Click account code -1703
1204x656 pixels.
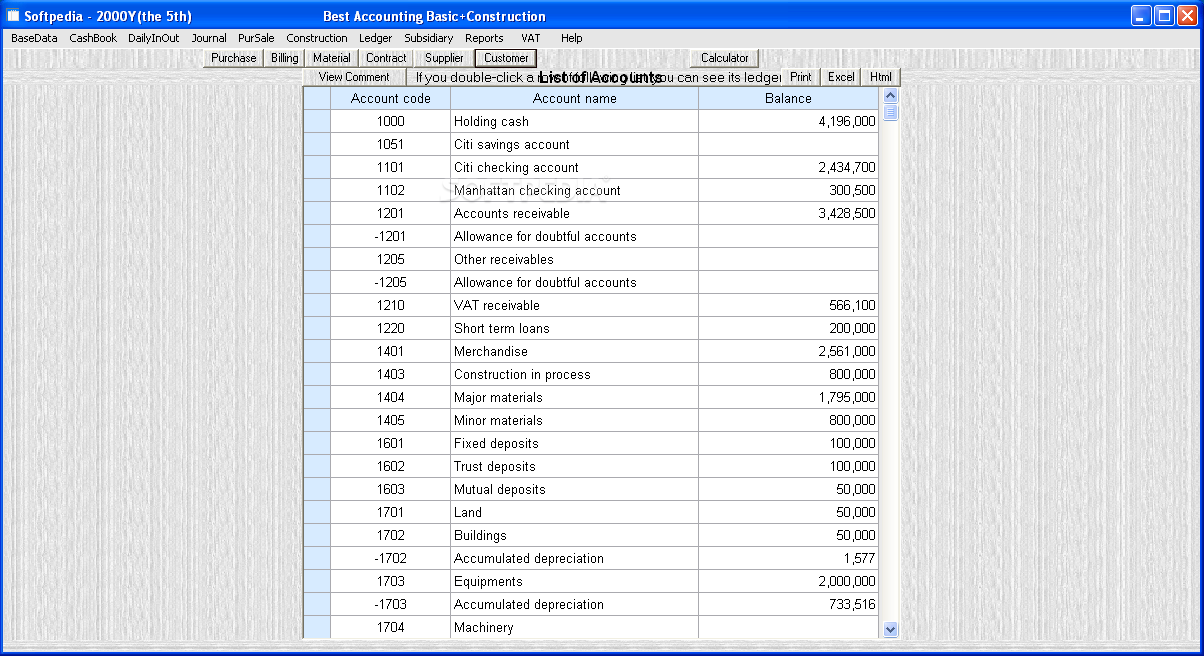point(390,605)
